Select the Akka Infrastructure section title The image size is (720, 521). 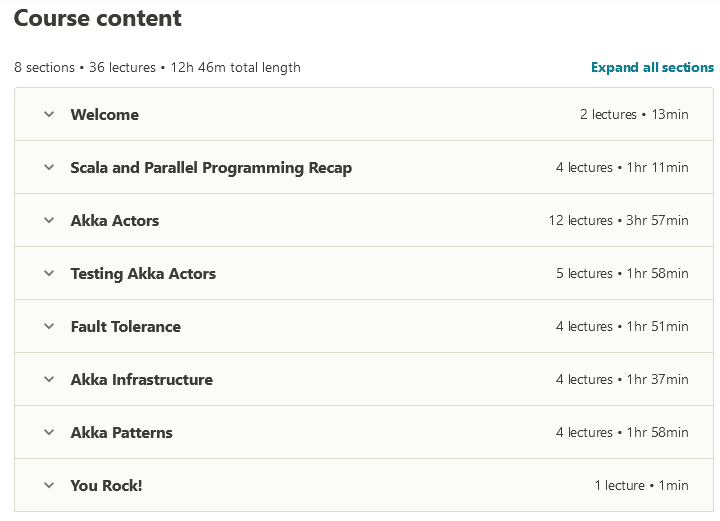[141, 380]
